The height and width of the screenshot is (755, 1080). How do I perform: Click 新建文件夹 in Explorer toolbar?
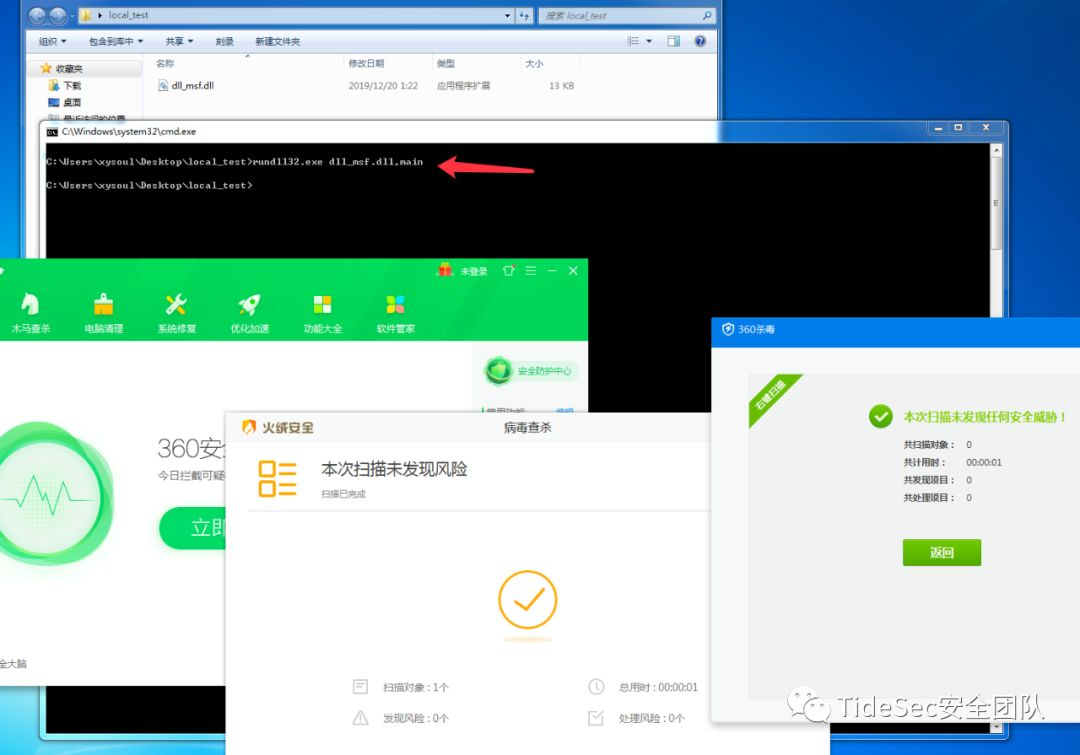point(278,41)
